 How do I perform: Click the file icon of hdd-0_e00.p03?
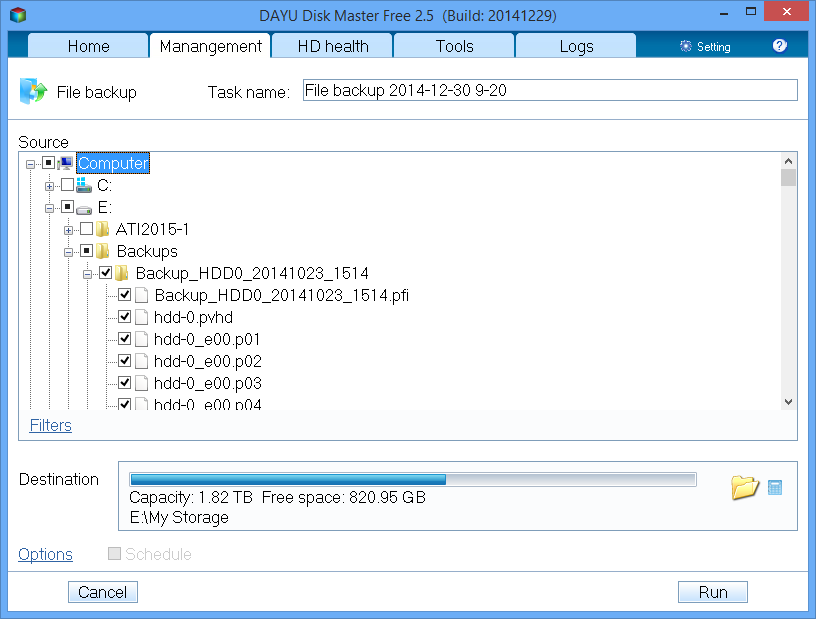coord(142,383)
